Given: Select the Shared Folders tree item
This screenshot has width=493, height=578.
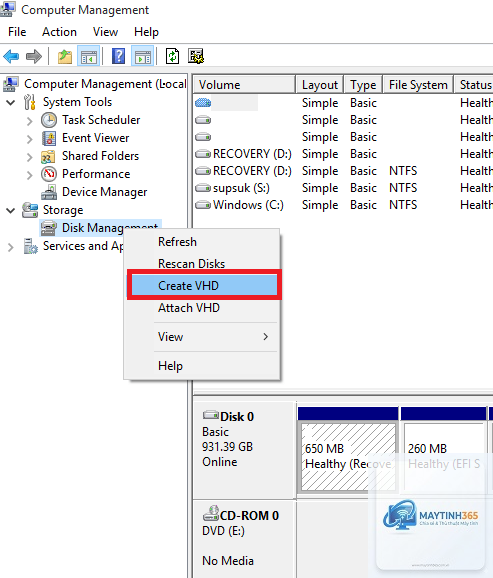Looking at the screenshot, I should tap(100, 156).
